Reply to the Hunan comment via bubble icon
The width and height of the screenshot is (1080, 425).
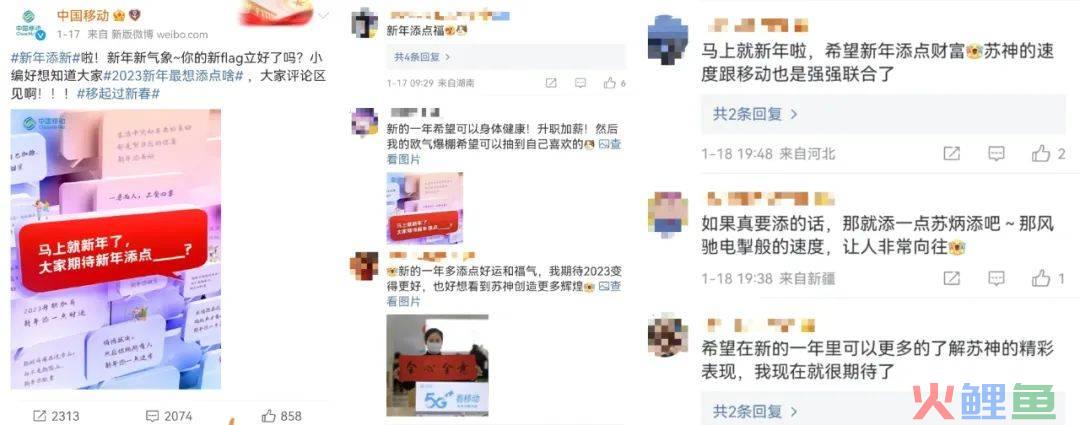coord(580,83)
